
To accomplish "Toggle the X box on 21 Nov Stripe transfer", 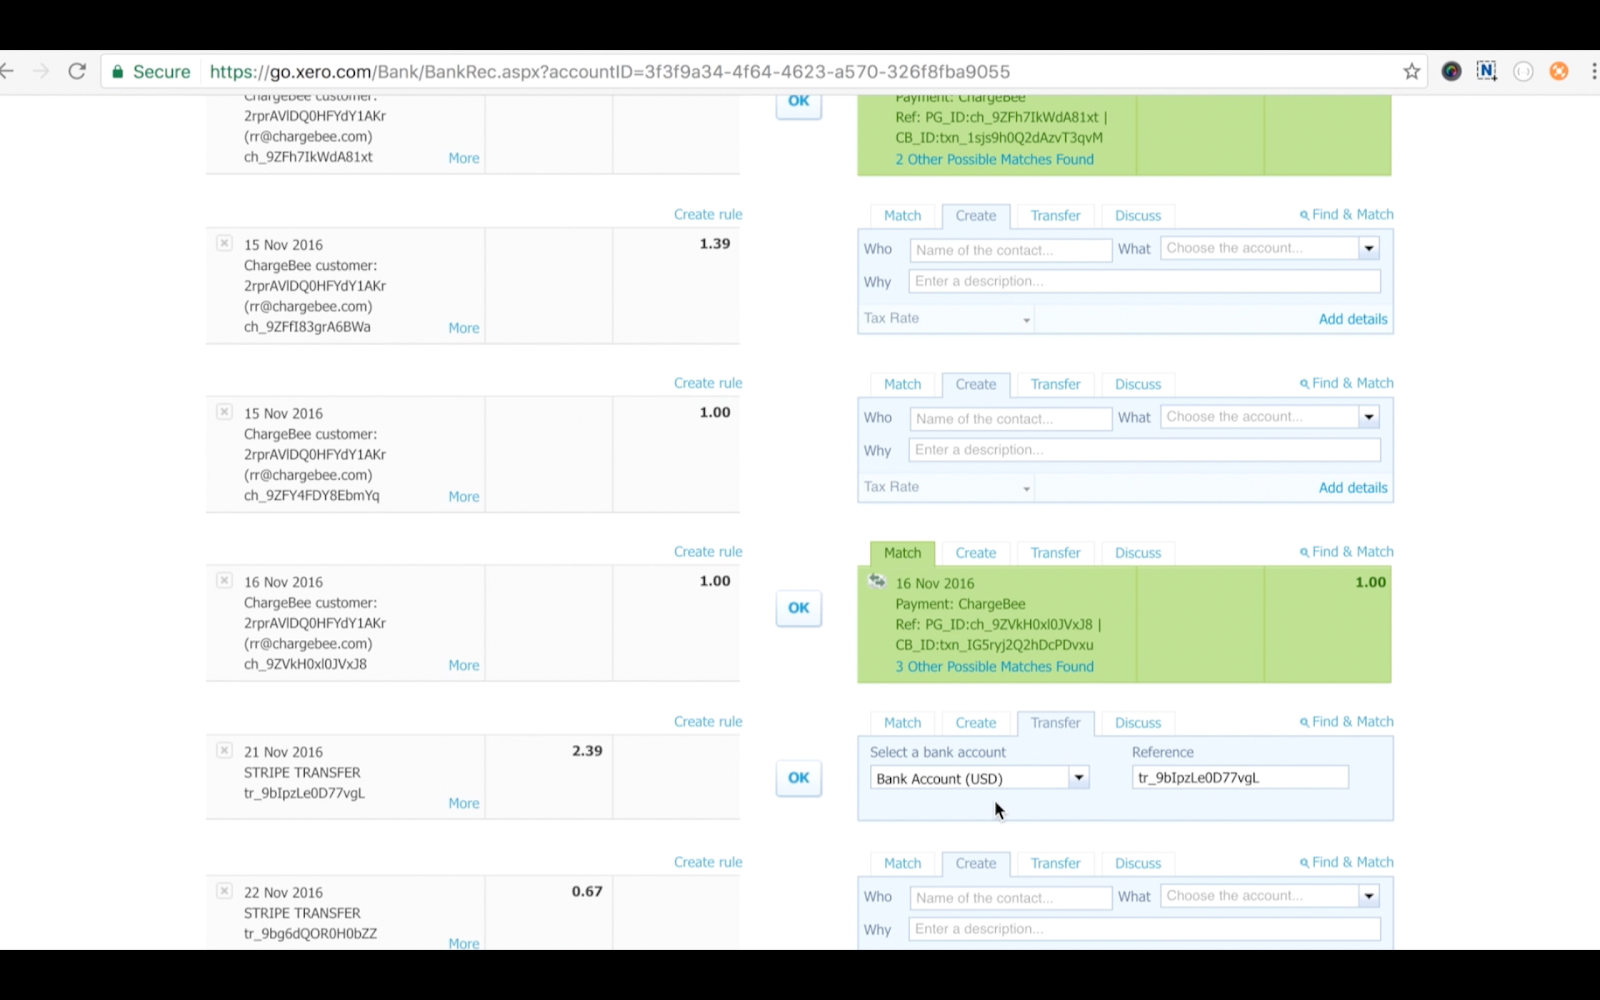I will pos(225,750).
